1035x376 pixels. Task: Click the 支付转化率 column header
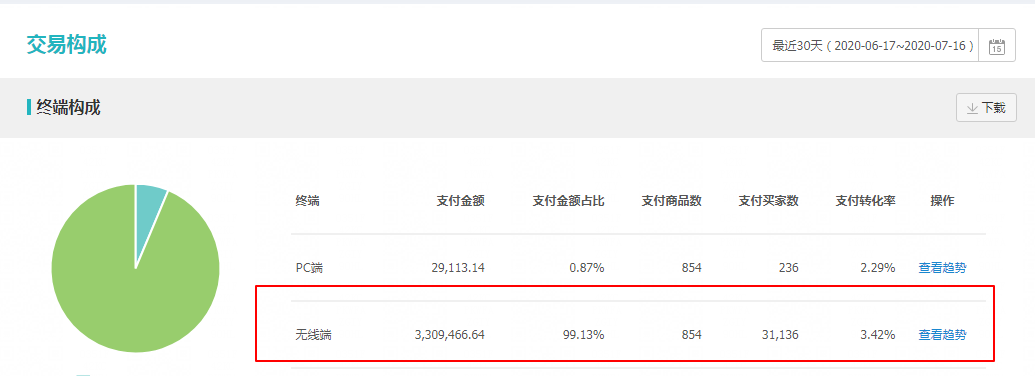coord(865,201)
